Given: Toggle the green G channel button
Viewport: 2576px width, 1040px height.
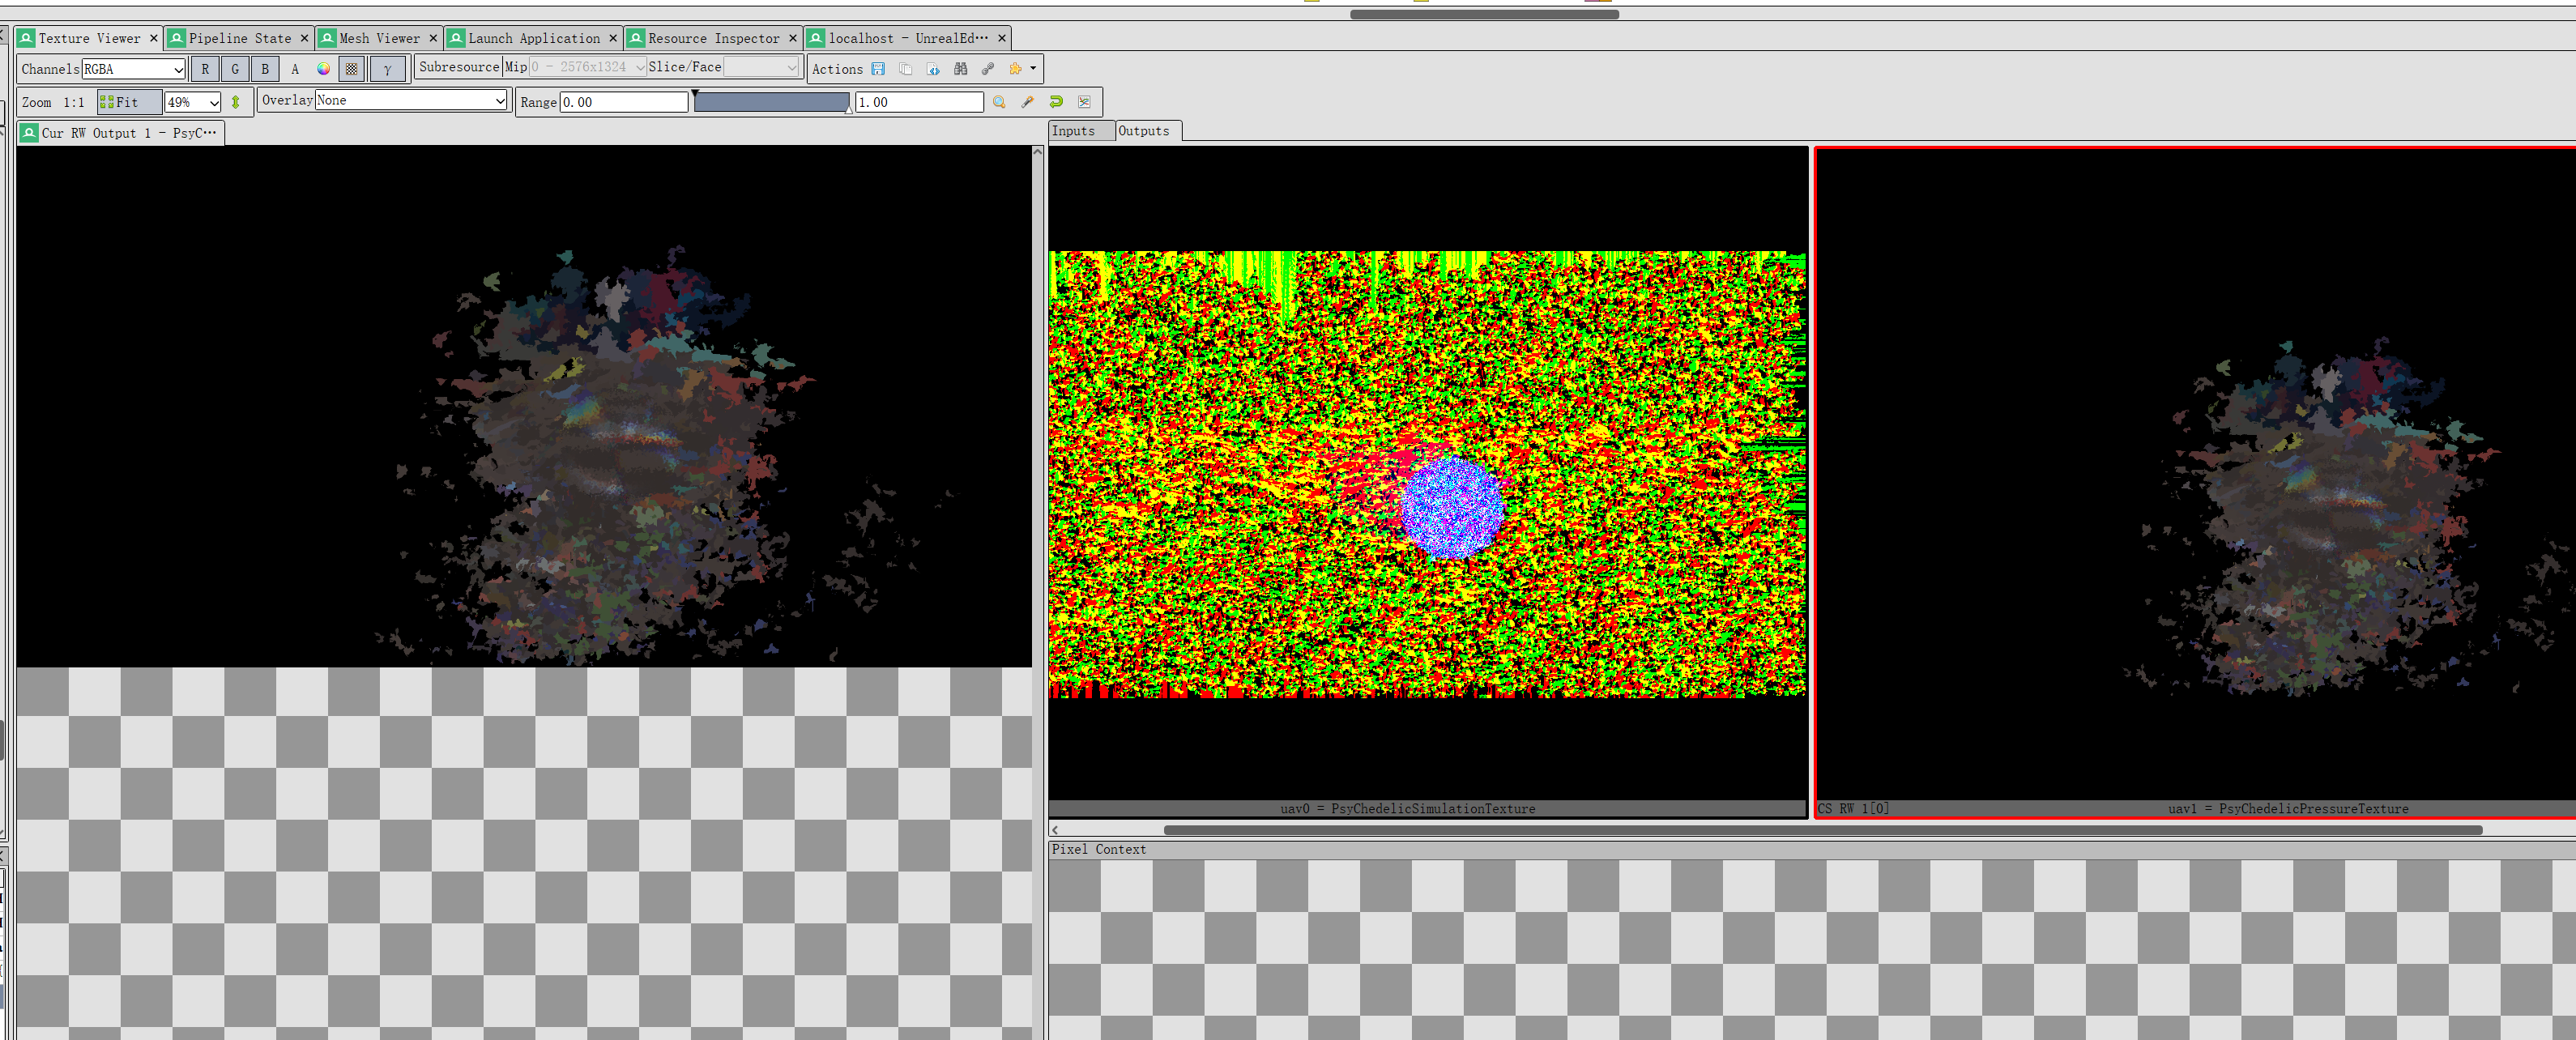Looking at the screenshot, I should 235,69.
